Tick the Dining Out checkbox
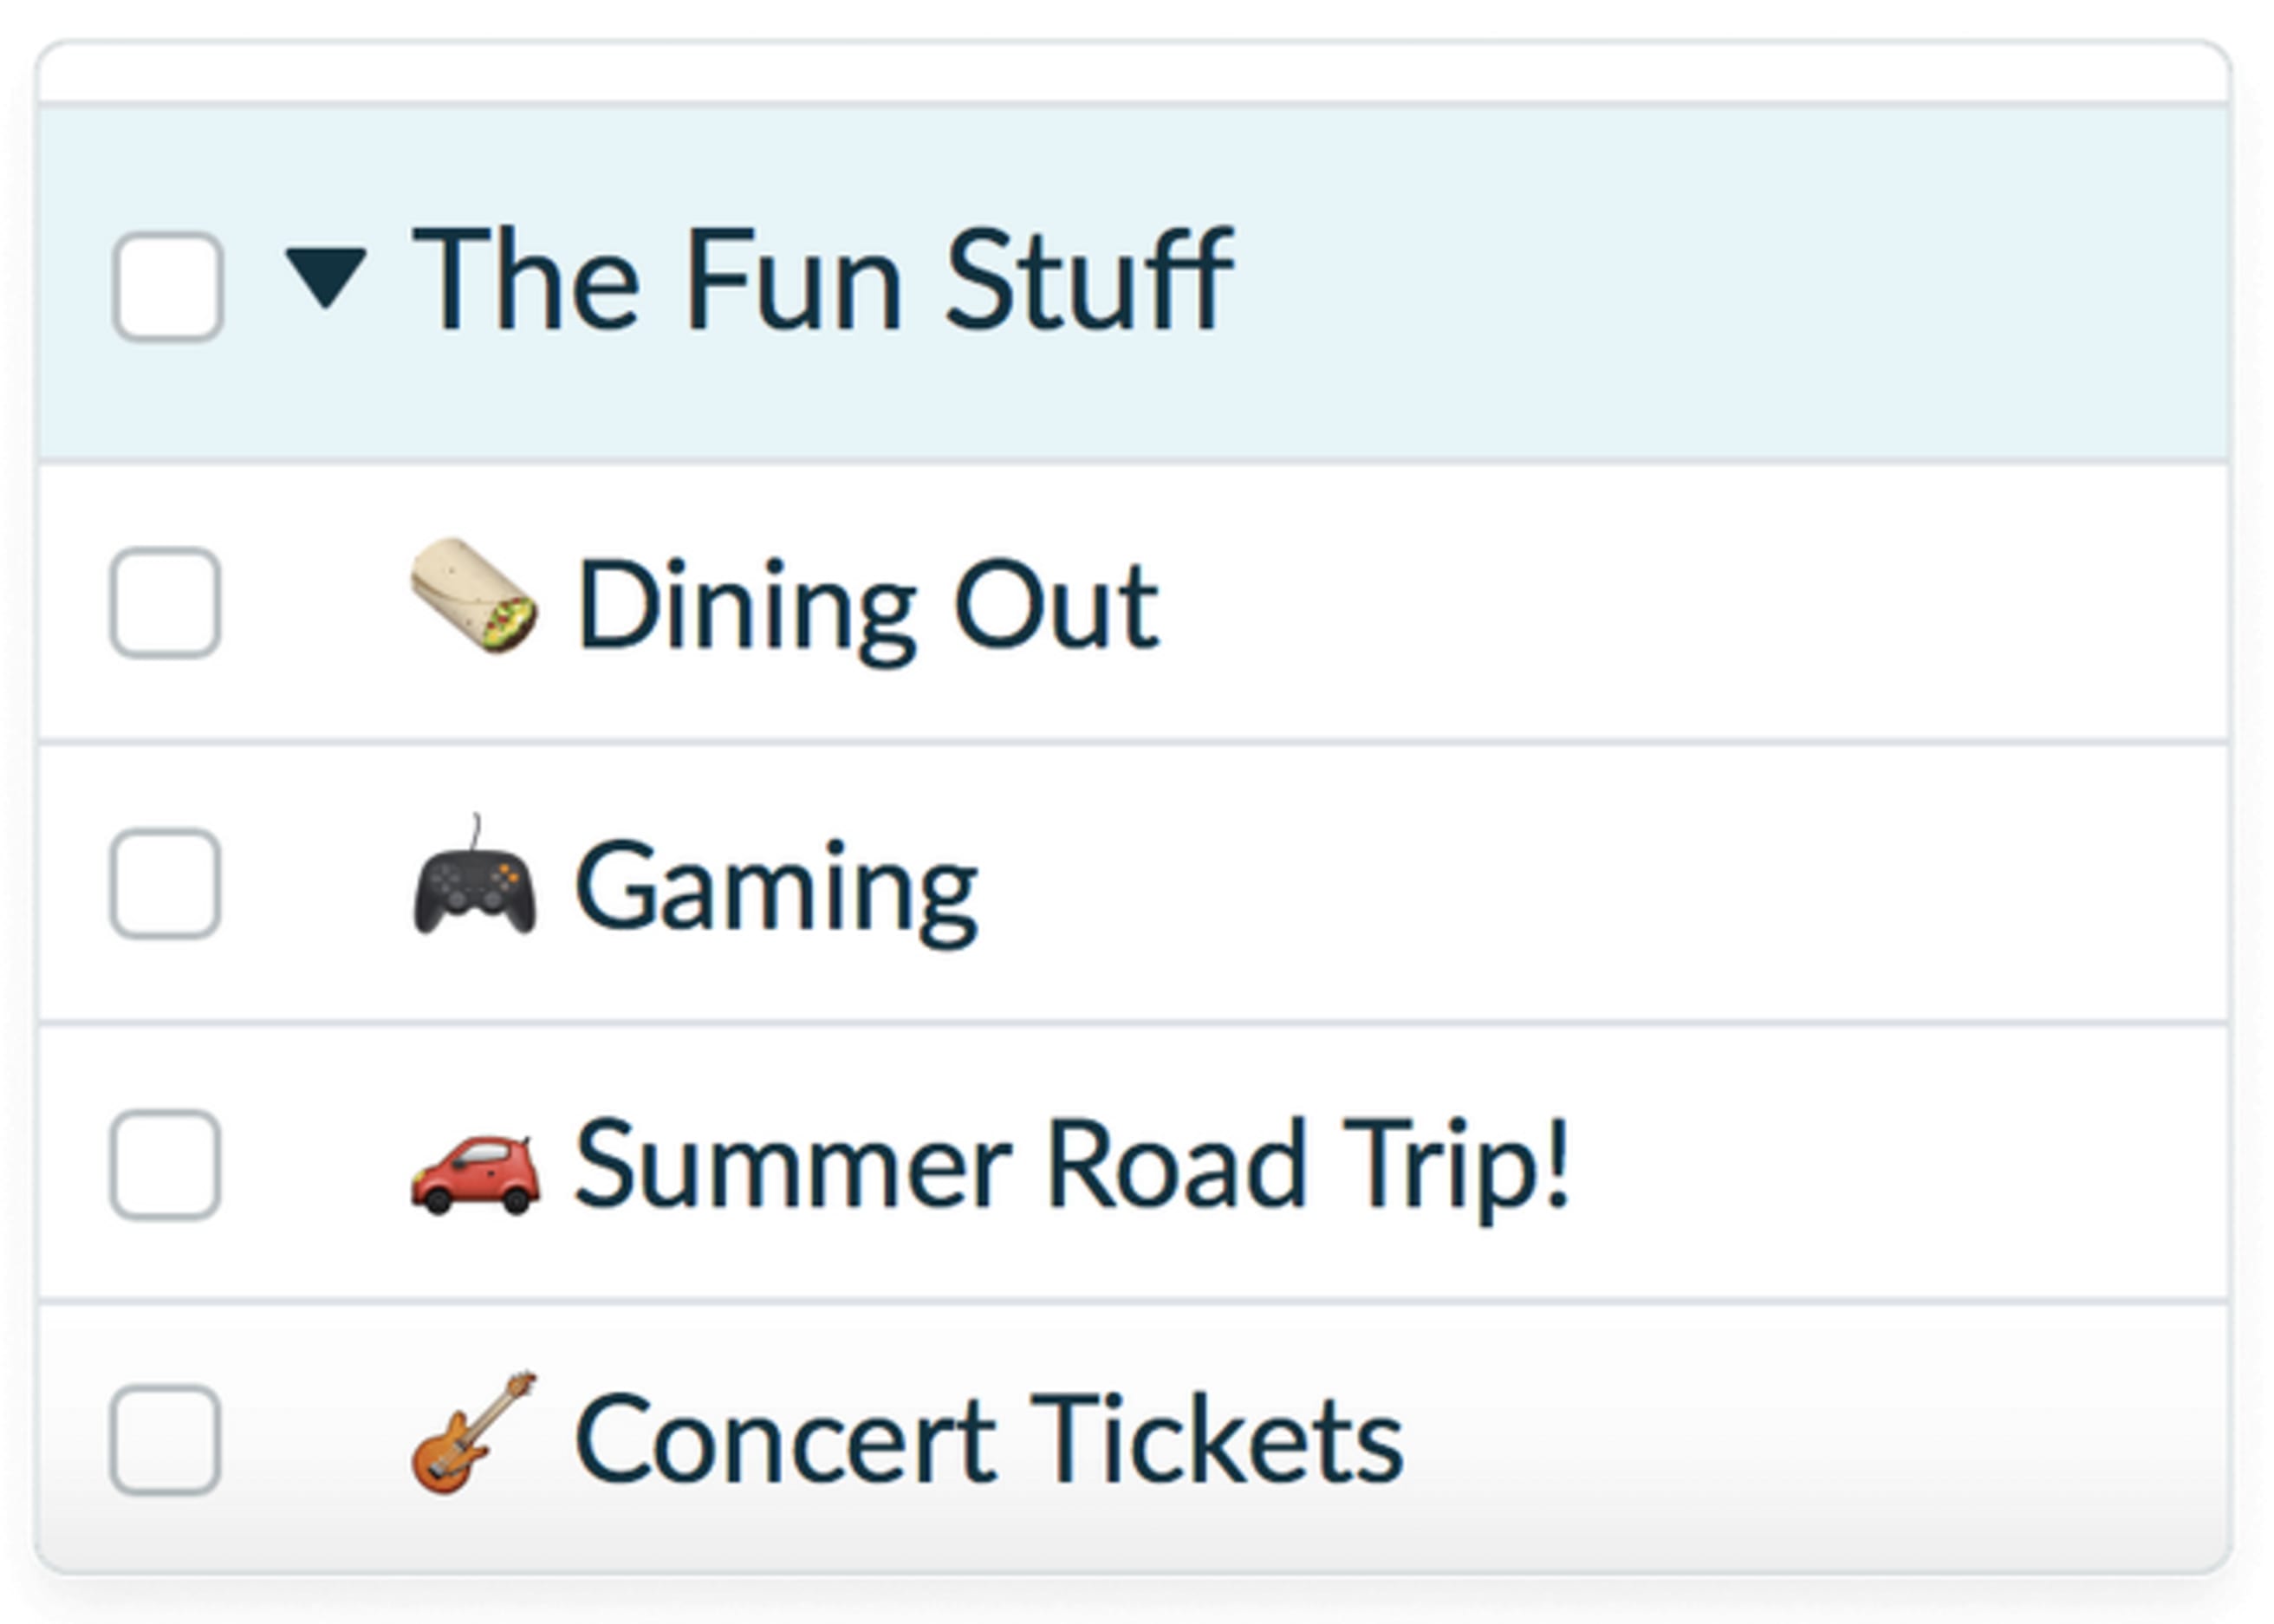Screen dimensions: 2274x1624 pyautogui.click(x=165, y=602)
